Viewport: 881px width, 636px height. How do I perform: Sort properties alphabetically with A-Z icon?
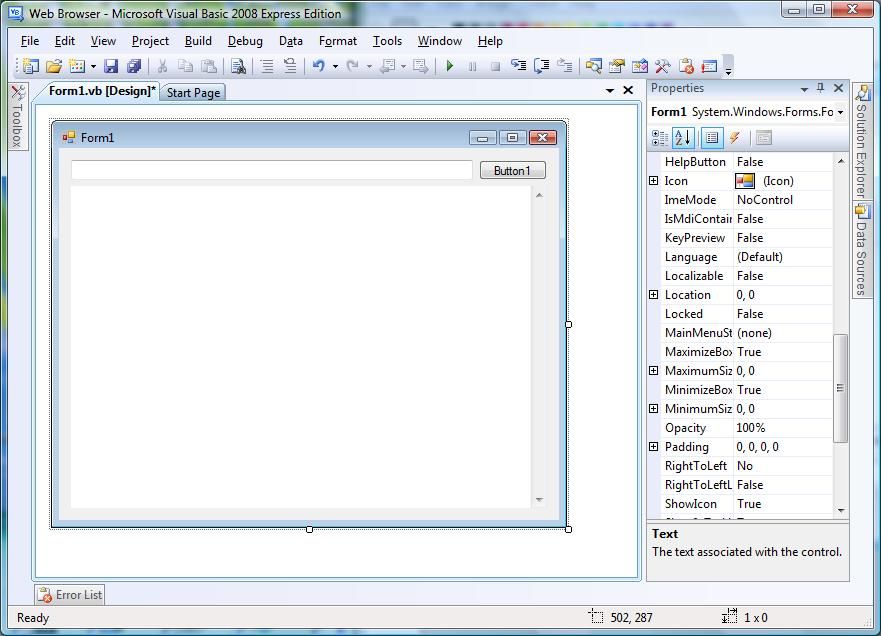point(683,138)
